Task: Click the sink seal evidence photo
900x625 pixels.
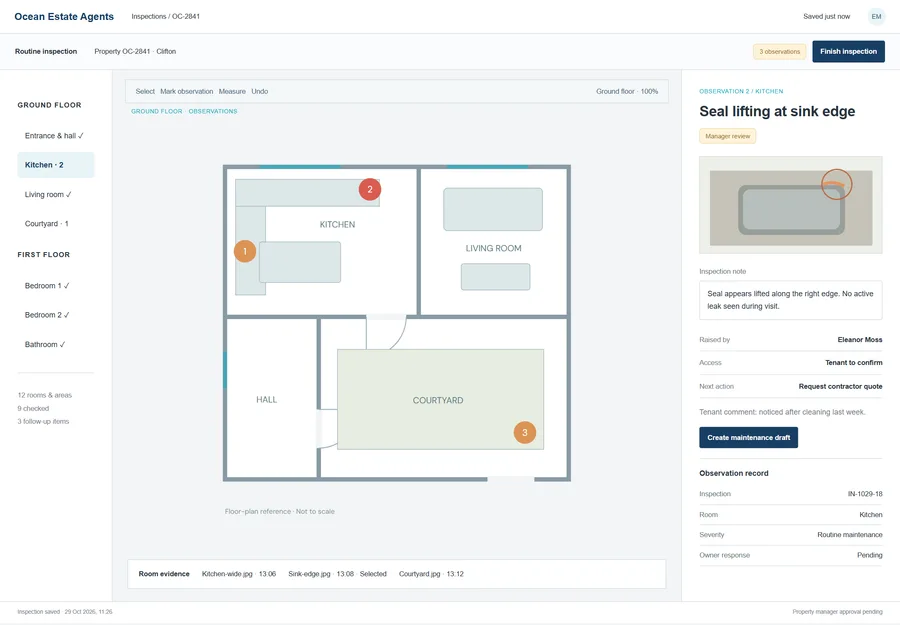Action: point(790,205)
